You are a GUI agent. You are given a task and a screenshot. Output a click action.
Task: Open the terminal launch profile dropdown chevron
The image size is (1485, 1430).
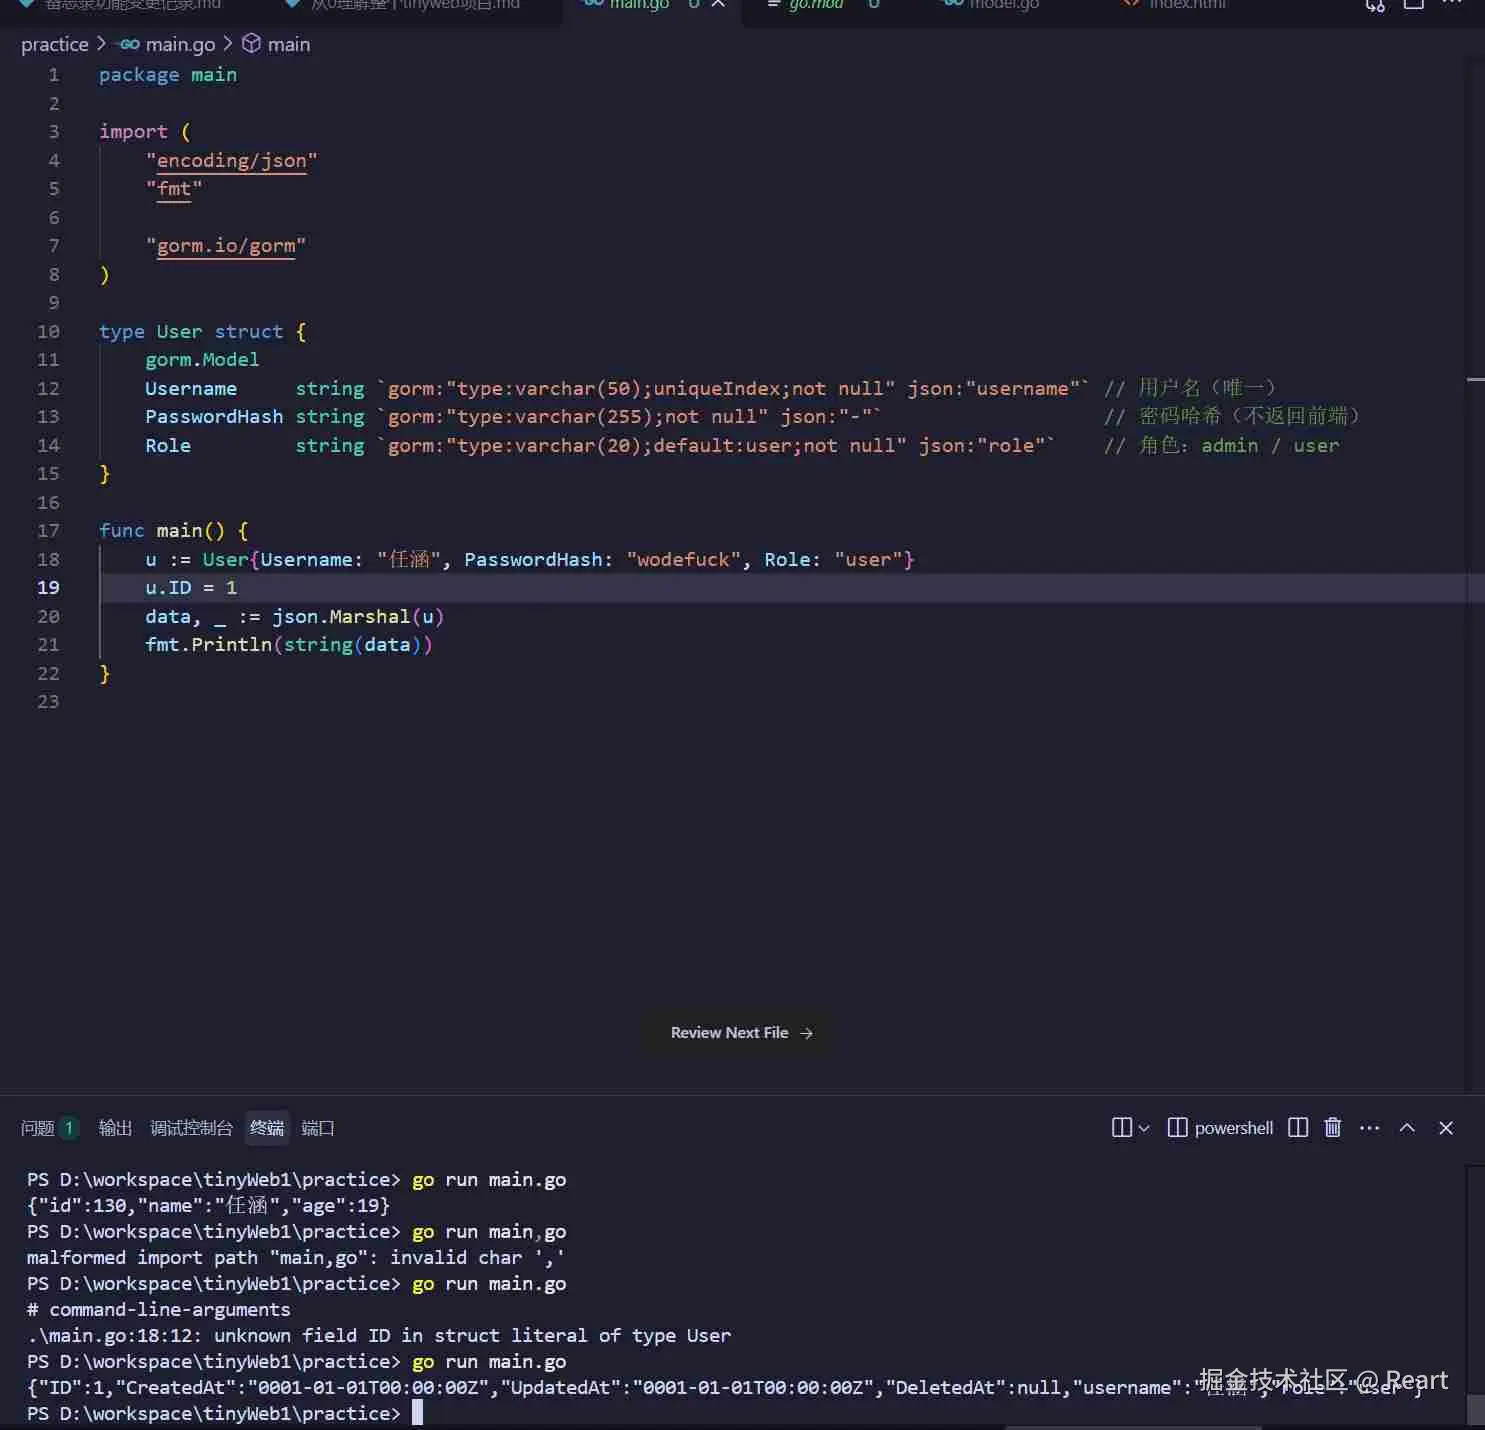coord(1144,1128)
